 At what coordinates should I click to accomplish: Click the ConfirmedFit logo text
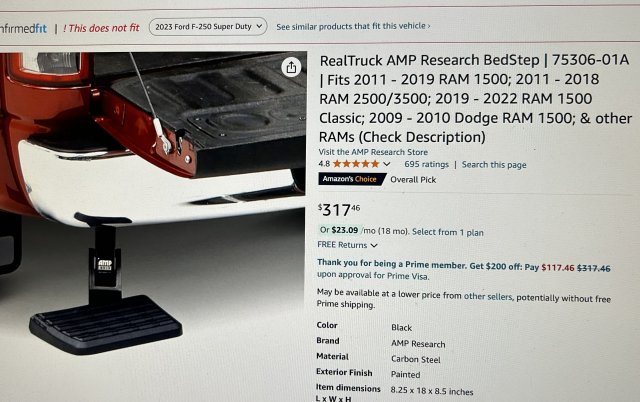point(23,29)
